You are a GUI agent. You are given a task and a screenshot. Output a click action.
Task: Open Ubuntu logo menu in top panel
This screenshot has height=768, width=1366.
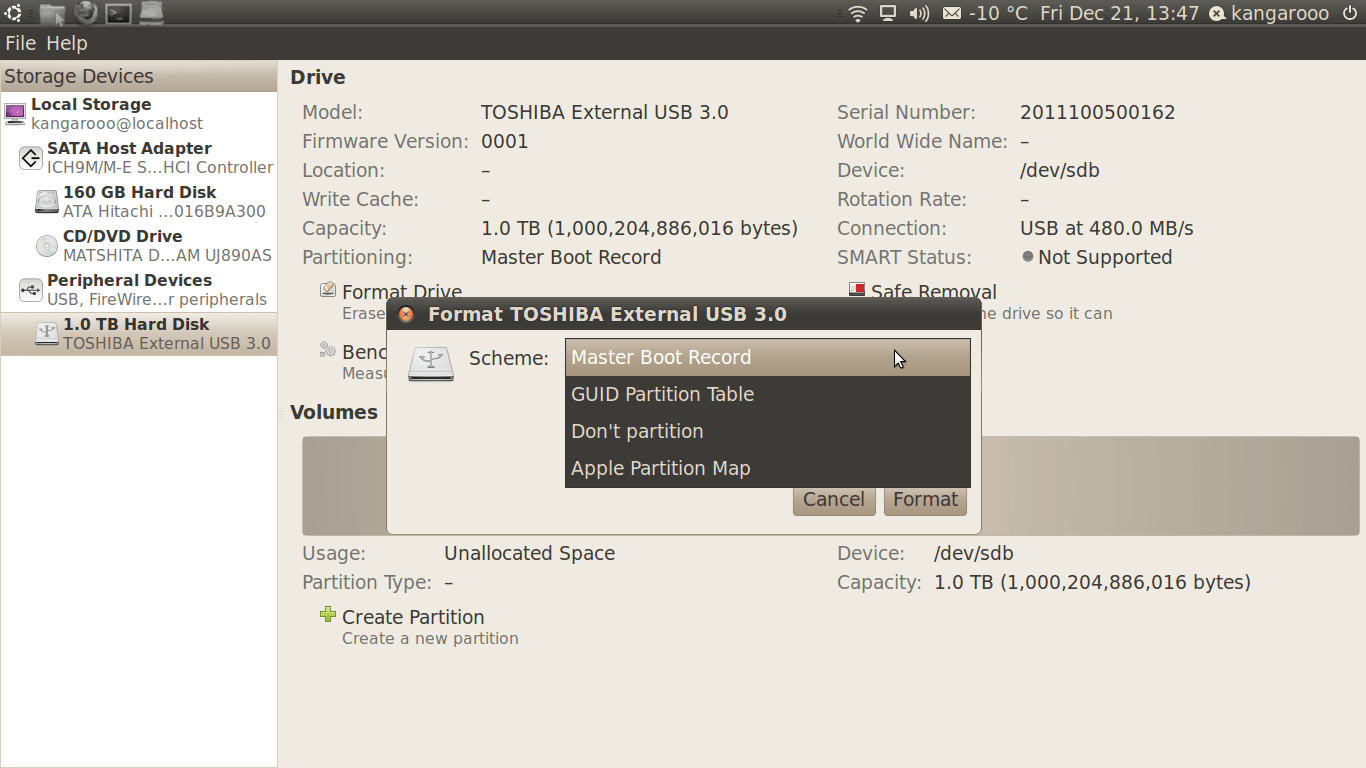click(13, 13)
